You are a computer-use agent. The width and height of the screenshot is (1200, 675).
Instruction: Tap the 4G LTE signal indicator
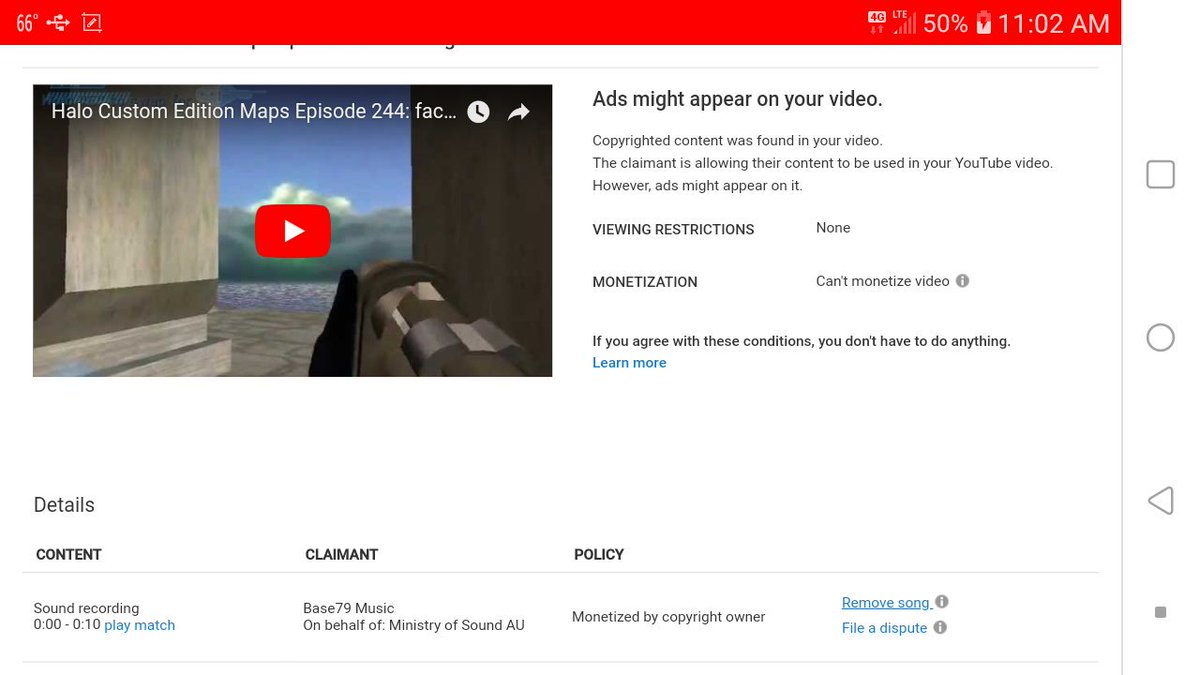(891, 22)
